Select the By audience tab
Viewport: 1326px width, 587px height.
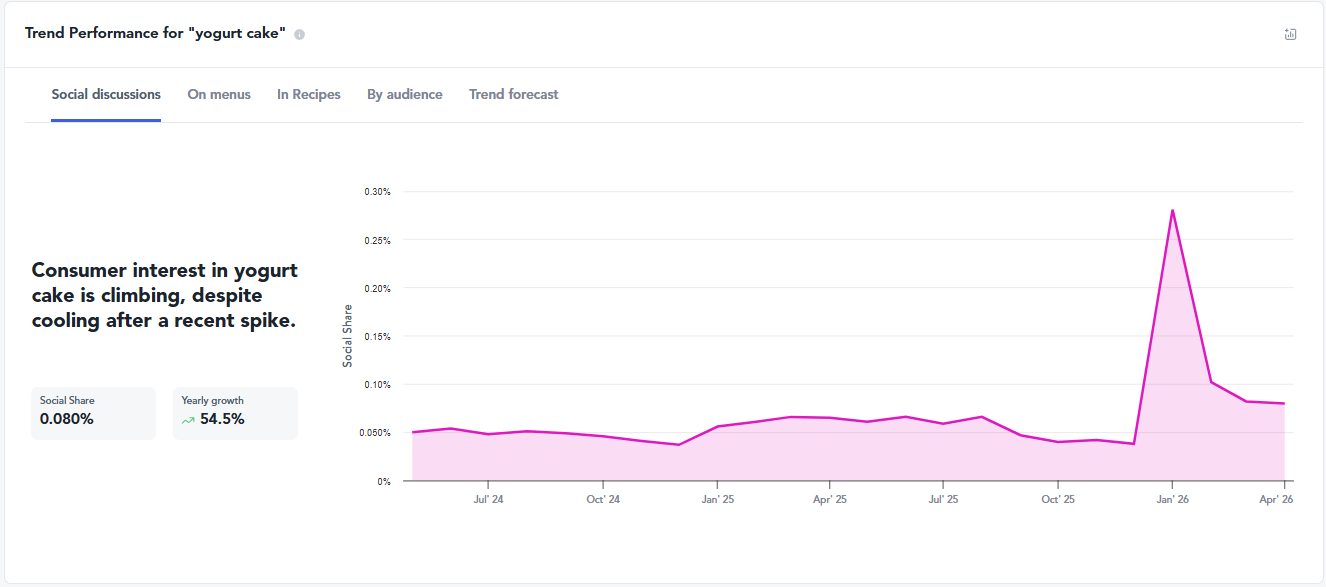point(404,94)
